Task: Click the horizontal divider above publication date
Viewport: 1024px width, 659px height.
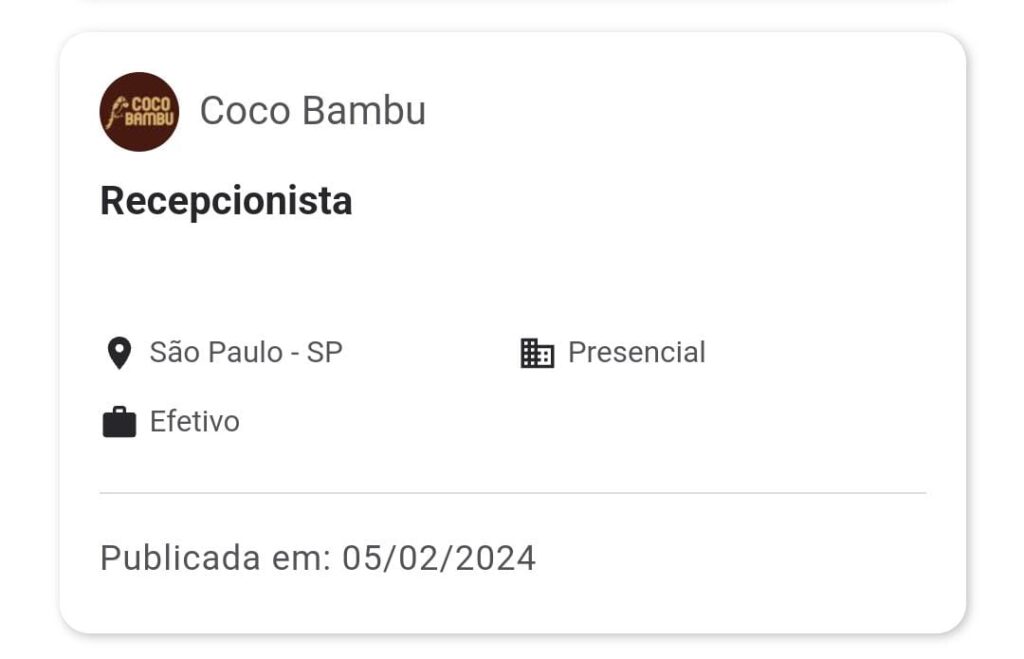Action: [x=513, y=493]
